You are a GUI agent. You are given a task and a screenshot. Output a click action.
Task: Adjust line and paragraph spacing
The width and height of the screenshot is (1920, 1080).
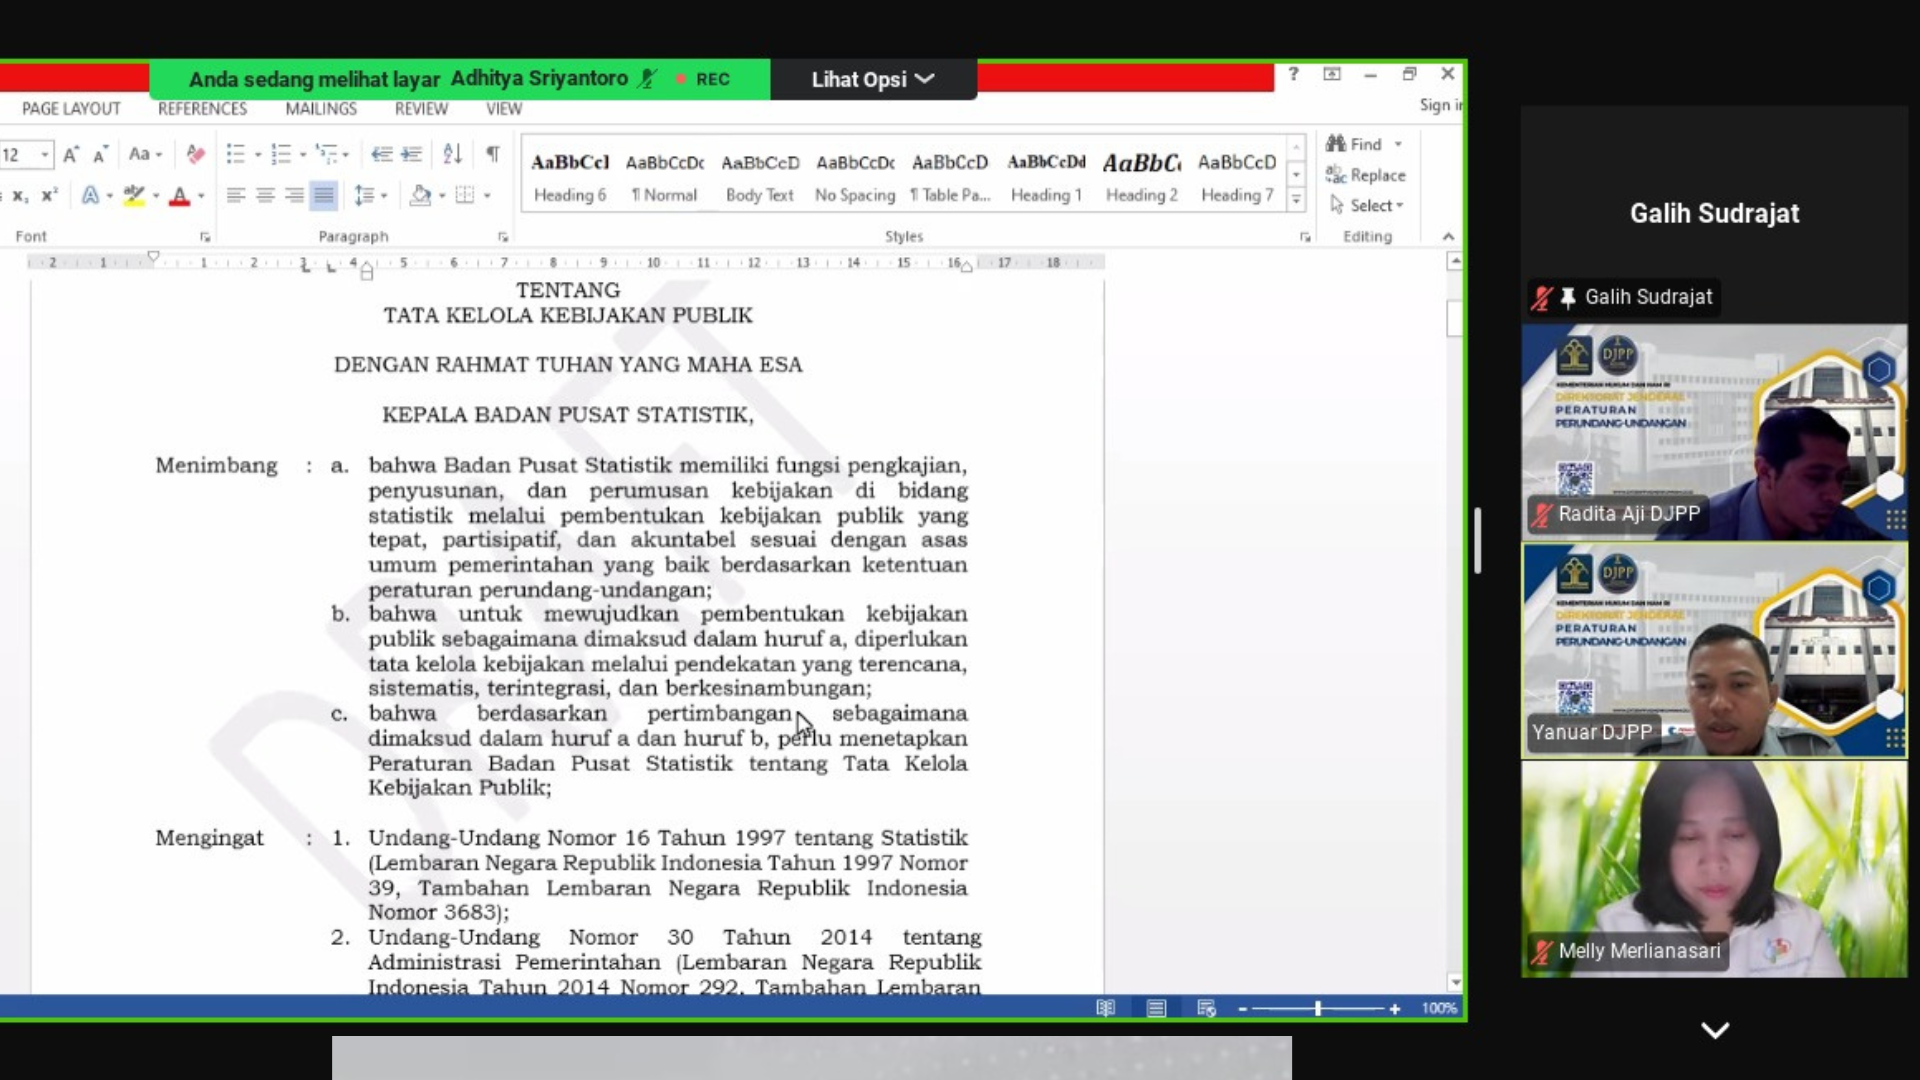[x=364, y=195]
